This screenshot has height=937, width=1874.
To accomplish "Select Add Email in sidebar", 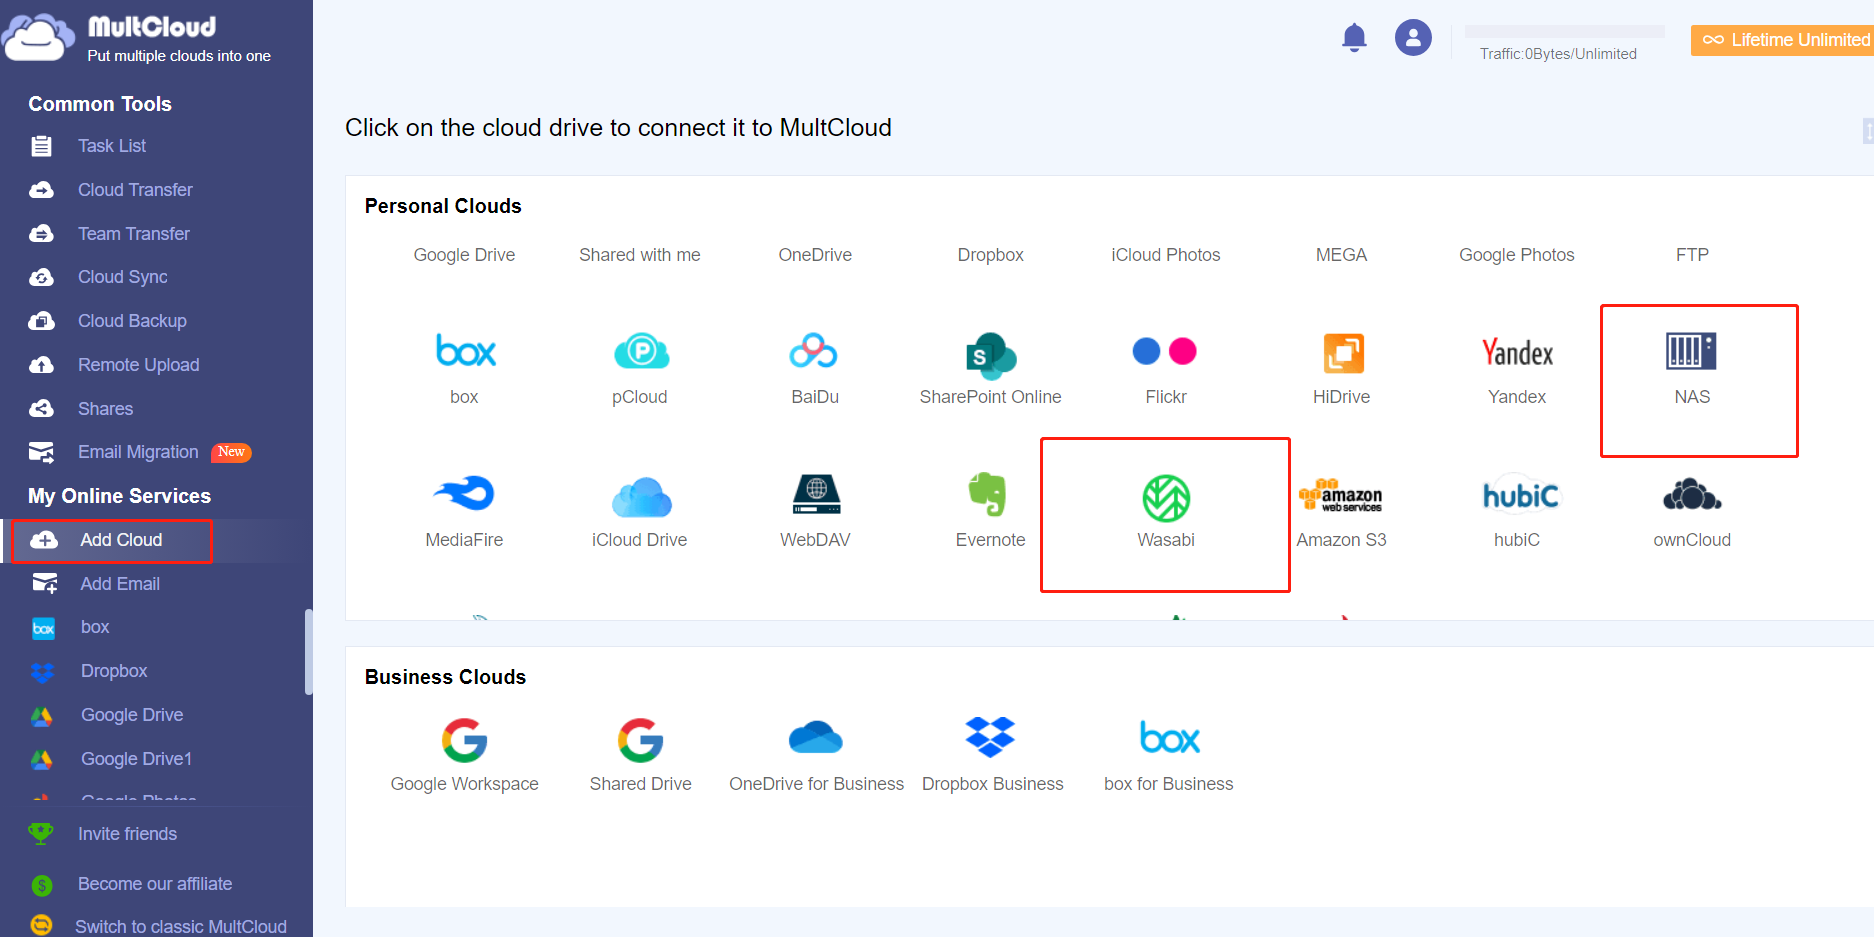I will (120, 584).
